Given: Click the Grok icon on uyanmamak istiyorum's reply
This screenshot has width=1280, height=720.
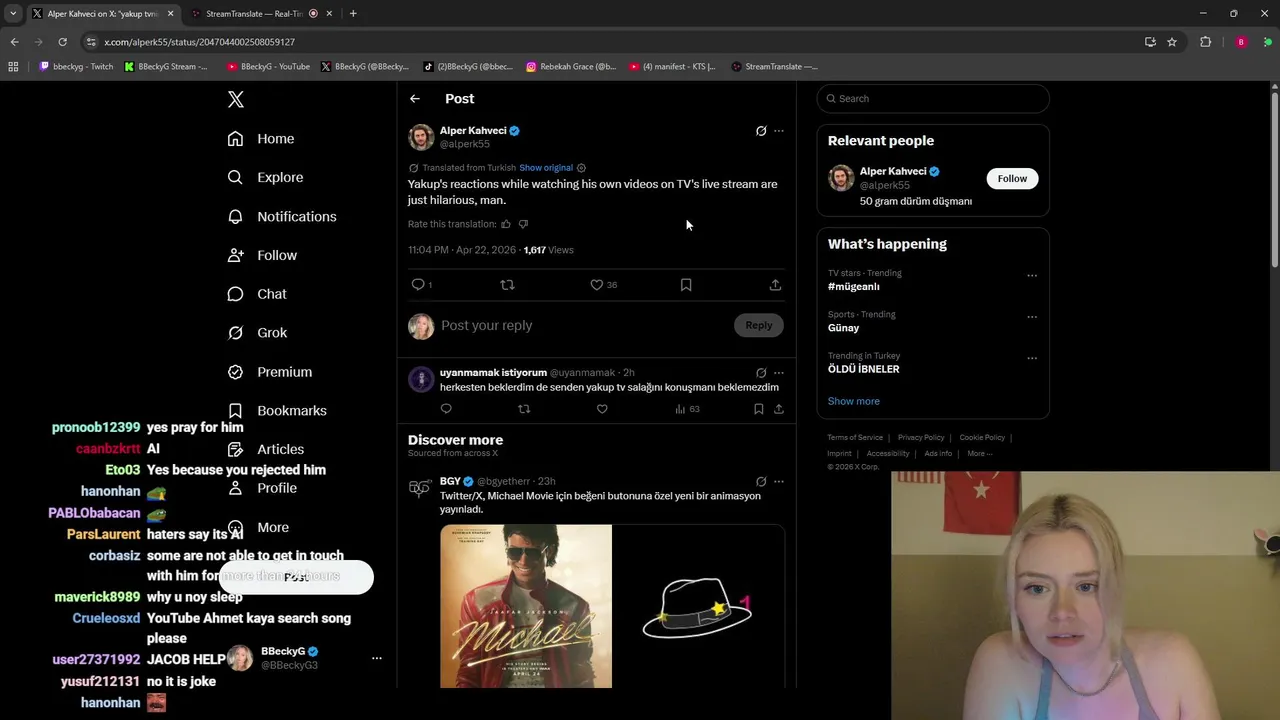Looking at the screenshot, I should (x=761, y=373).
